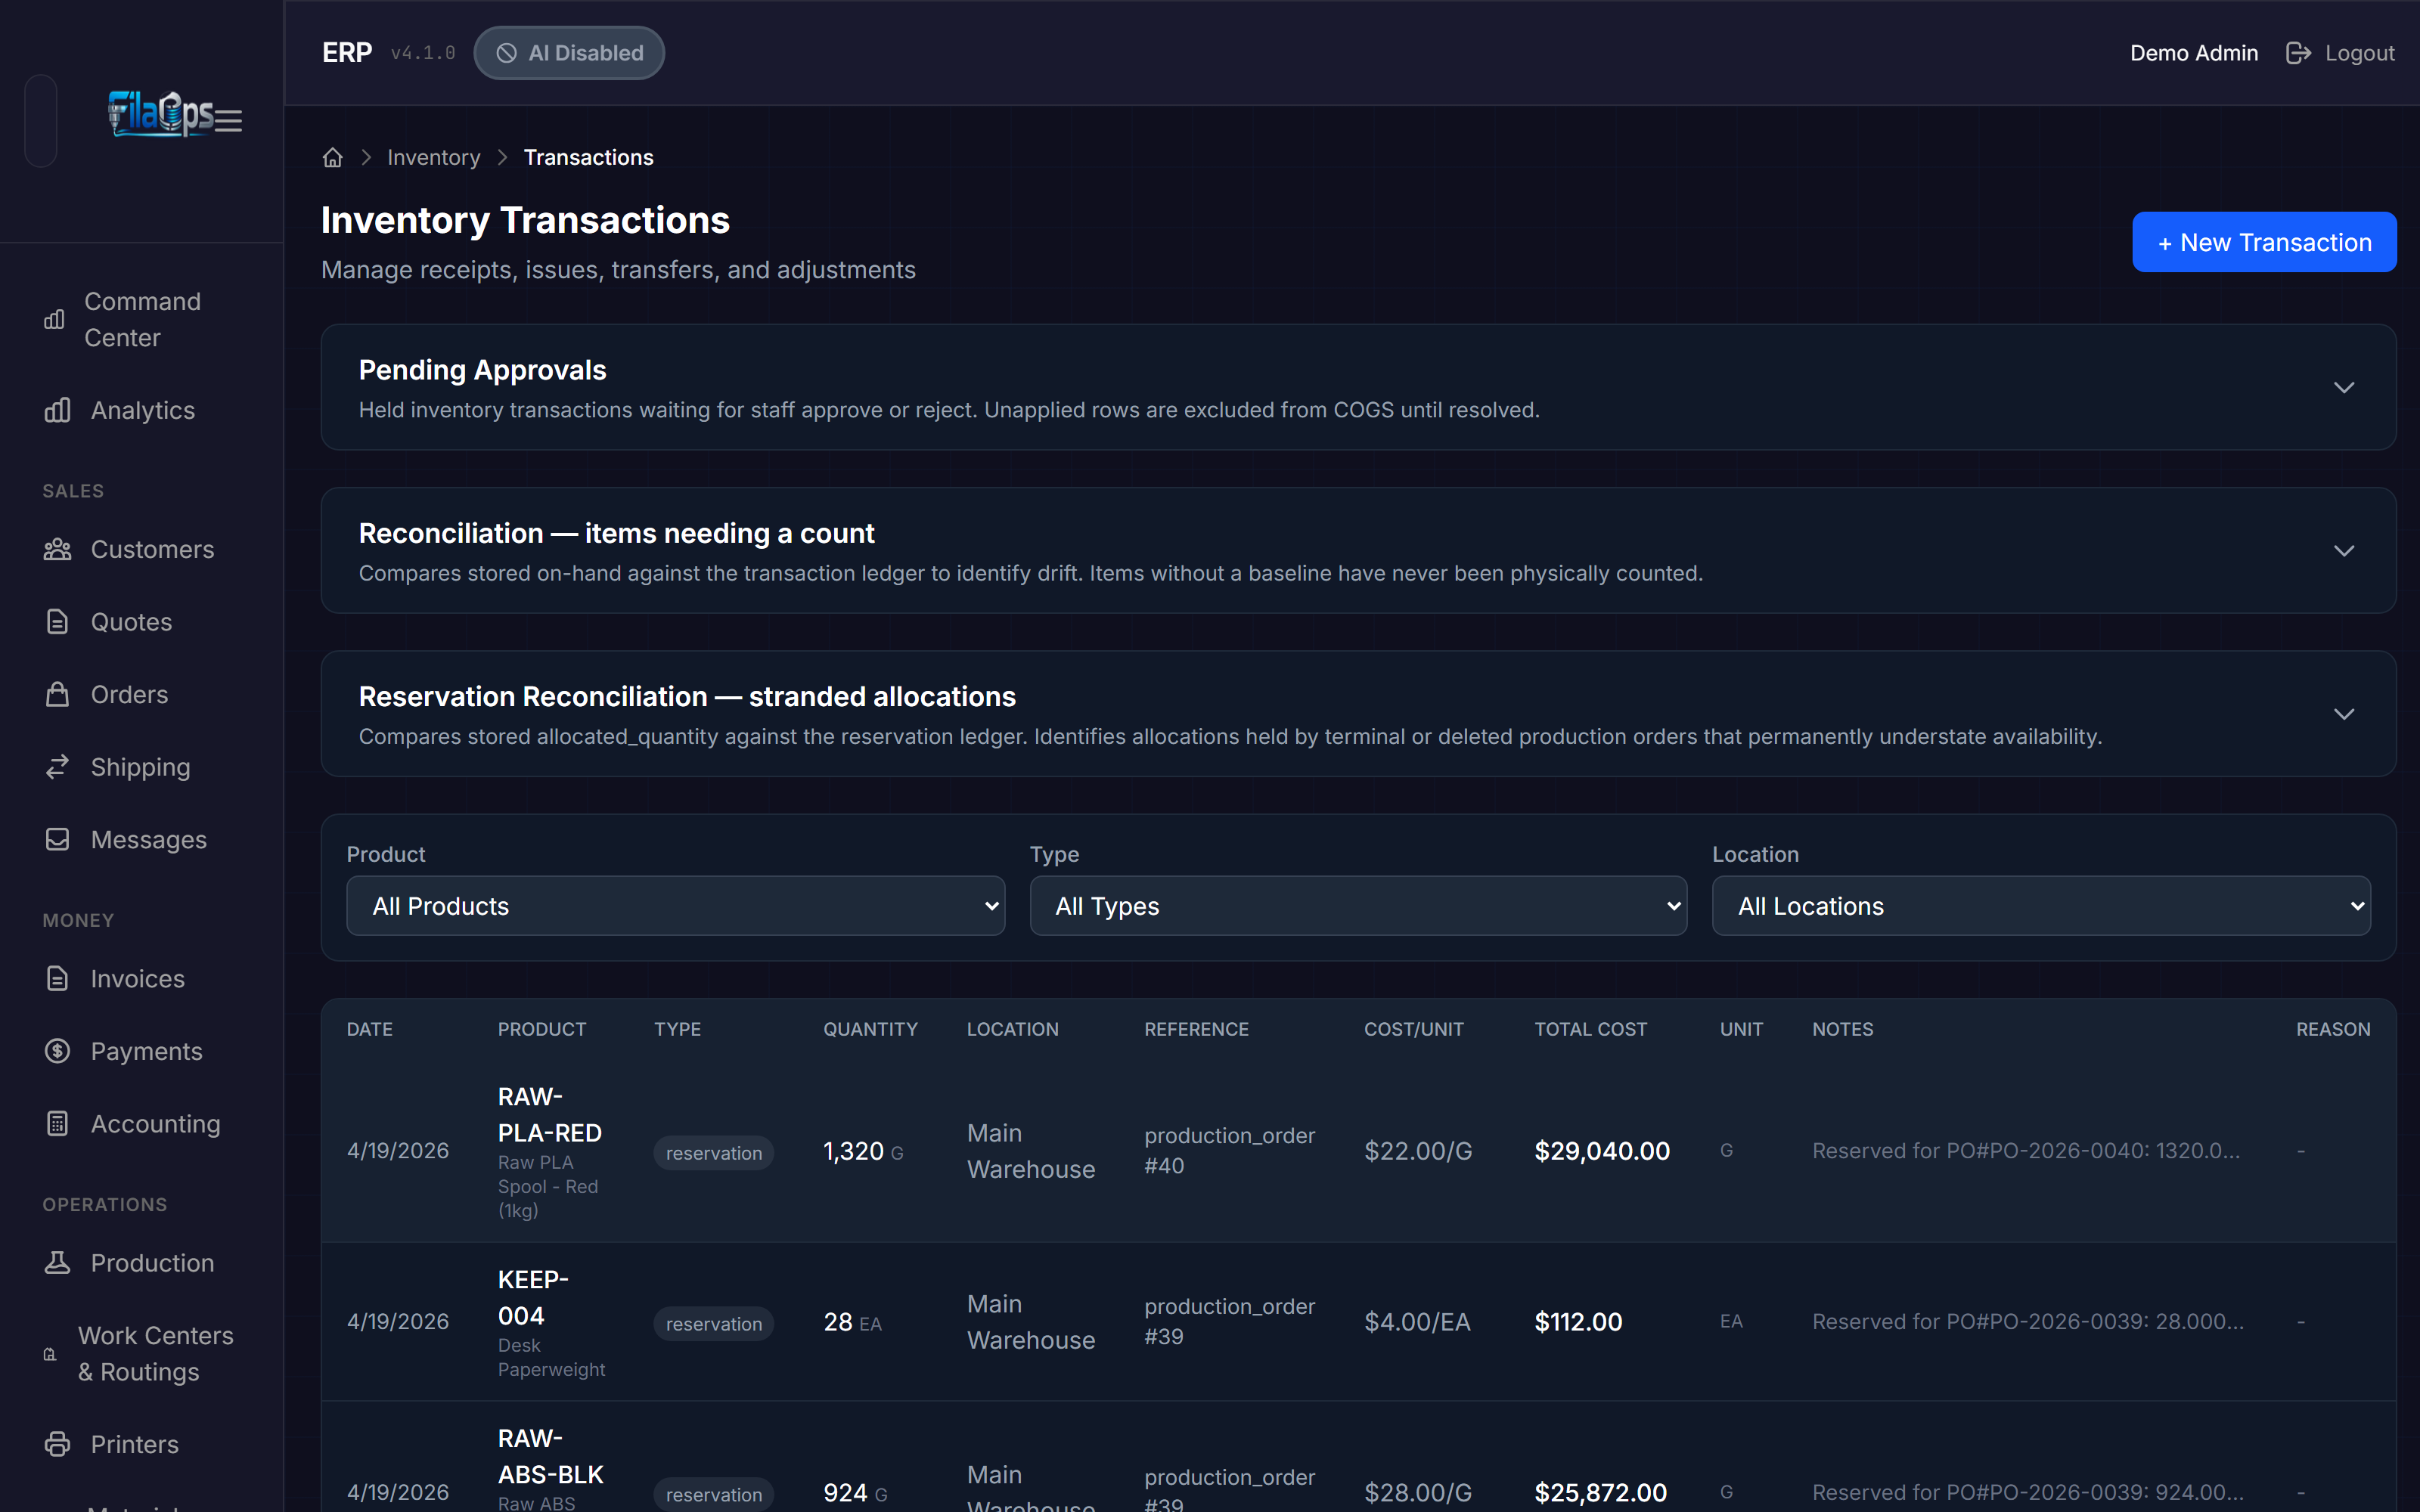2420x1512 pixels.
Task: Click the home breadcrumb icon
Action: [x=333, y=158]
